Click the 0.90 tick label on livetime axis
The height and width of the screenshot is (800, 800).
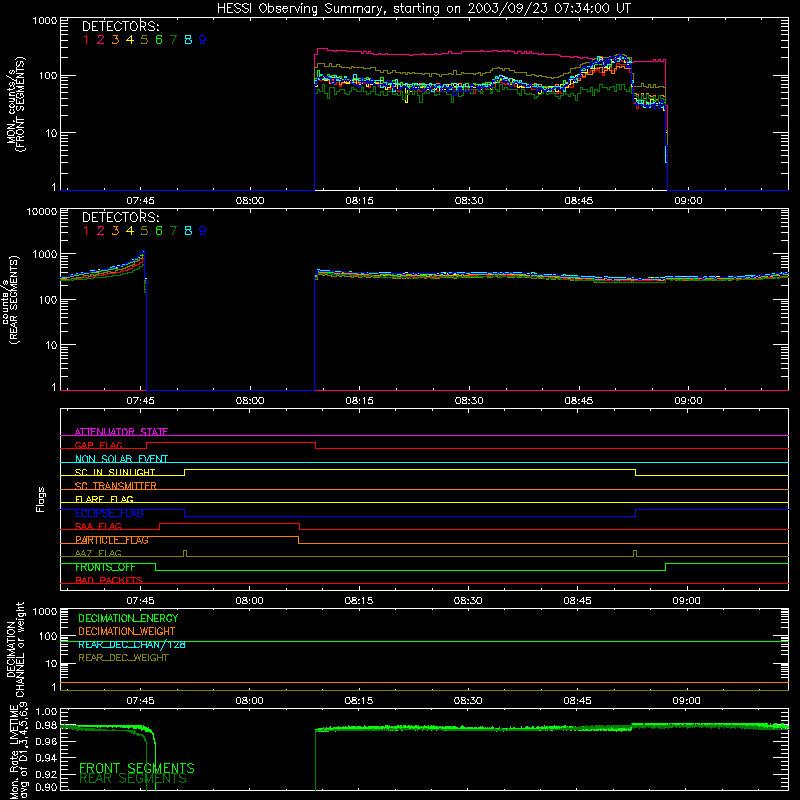pyautogui.click(x=47, y=787)
